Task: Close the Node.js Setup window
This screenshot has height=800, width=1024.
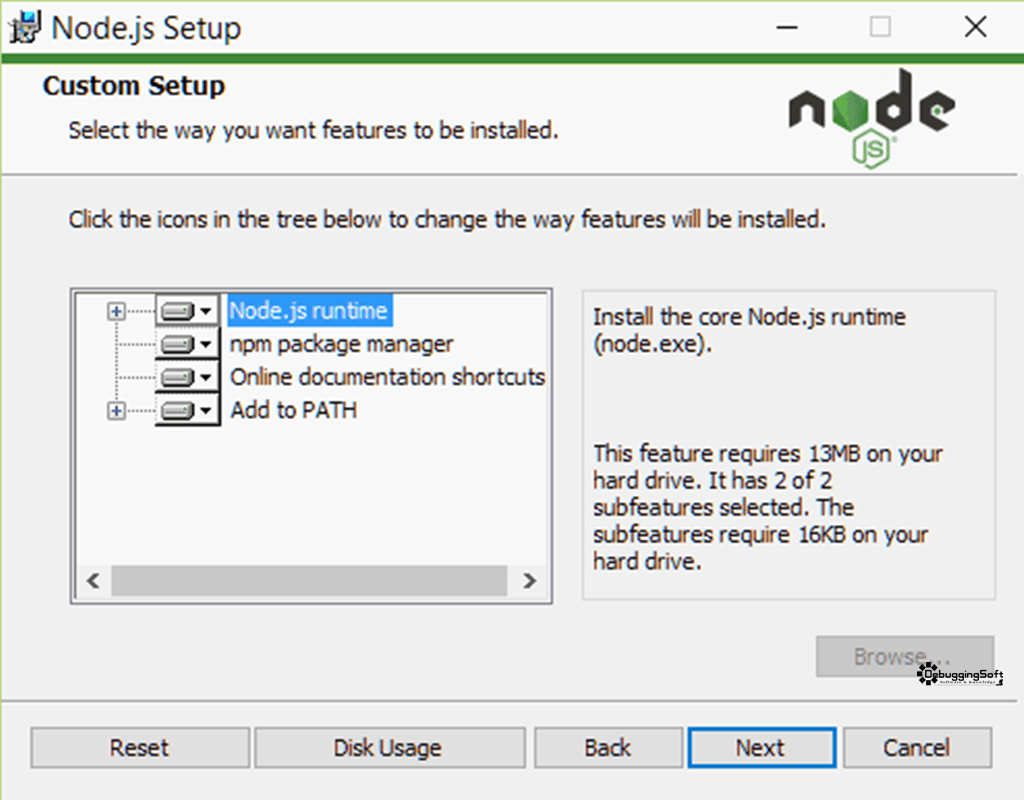Action: (x=976, y=27)
